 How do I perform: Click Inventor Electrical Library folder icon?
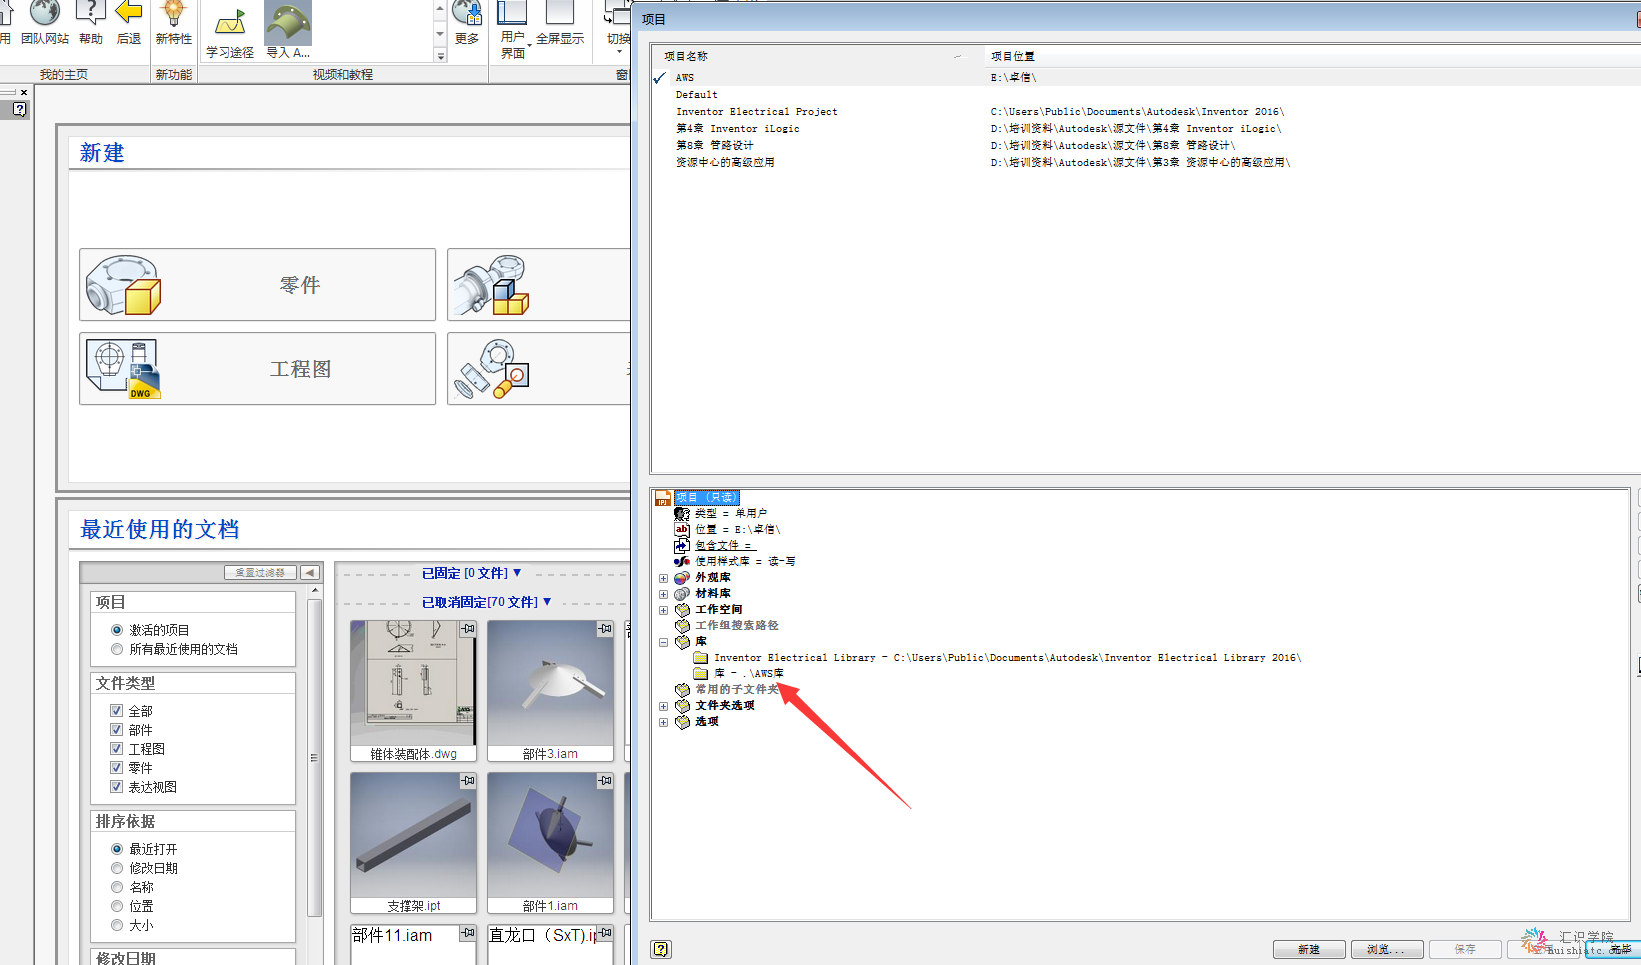click(x=701, y=657)
